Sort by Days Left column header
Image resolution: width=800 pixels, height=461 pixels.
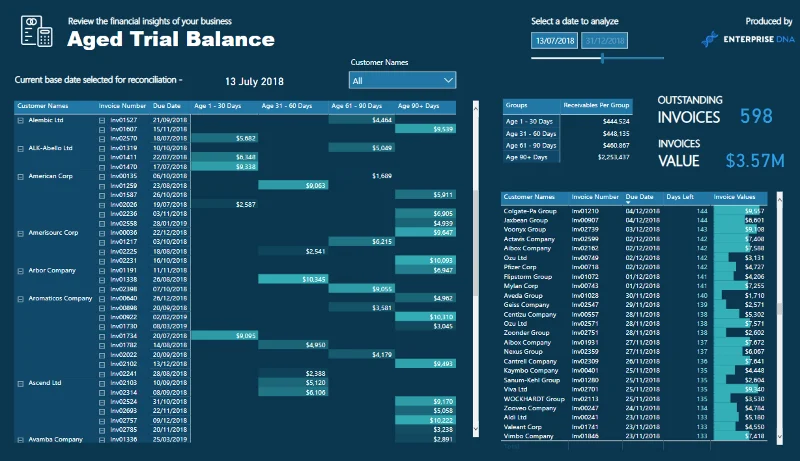coord(680,197)
